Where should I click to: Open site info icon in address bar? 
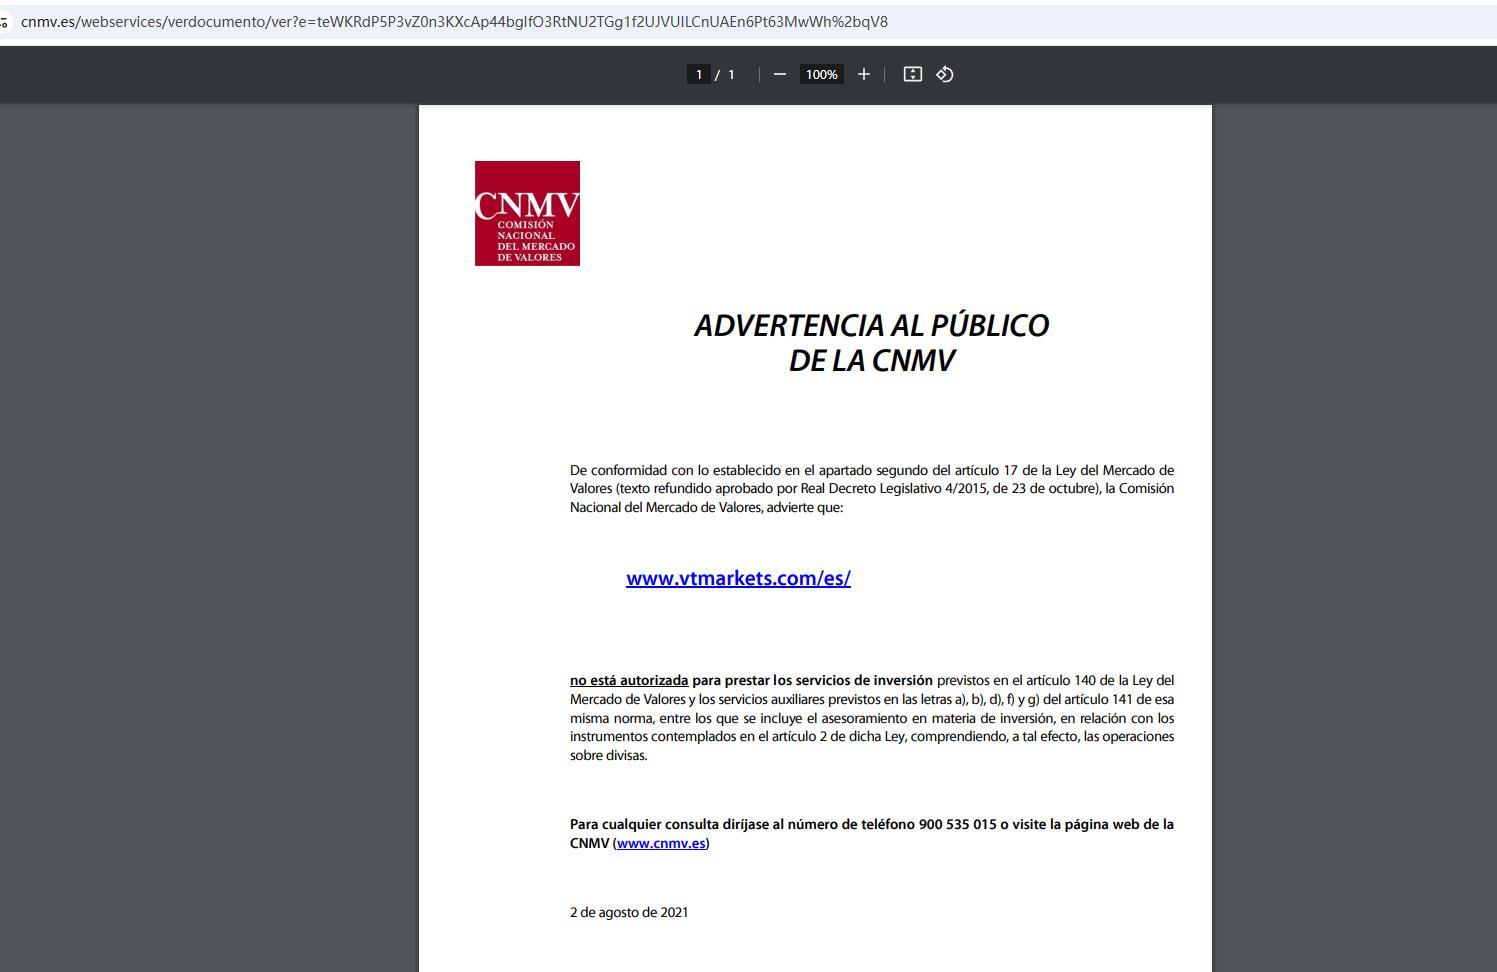pos(5,22)
